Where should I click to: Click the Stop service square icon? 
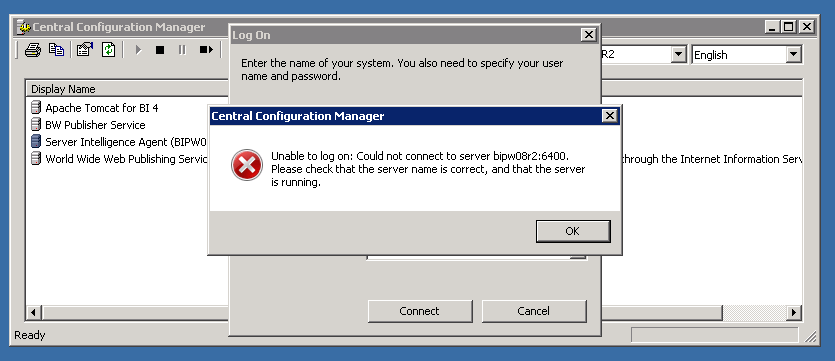coord(160,50)
